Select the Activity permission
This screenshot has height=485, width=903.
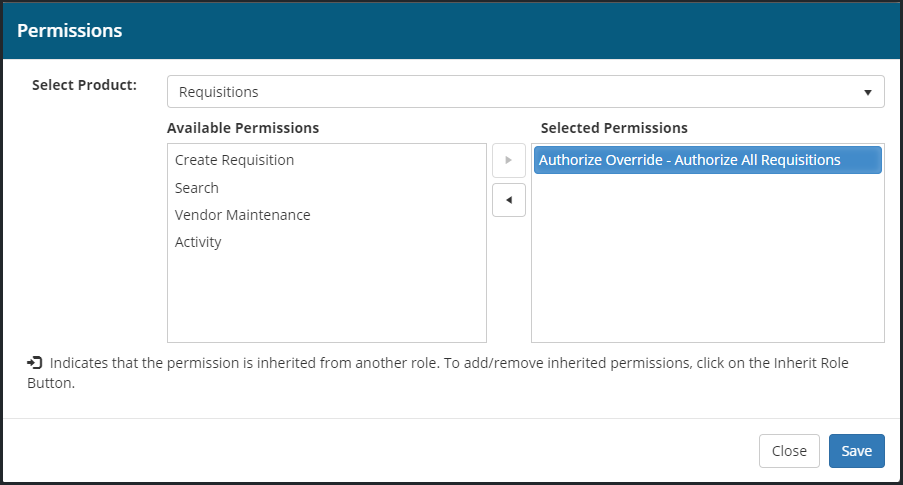[198, 242]
